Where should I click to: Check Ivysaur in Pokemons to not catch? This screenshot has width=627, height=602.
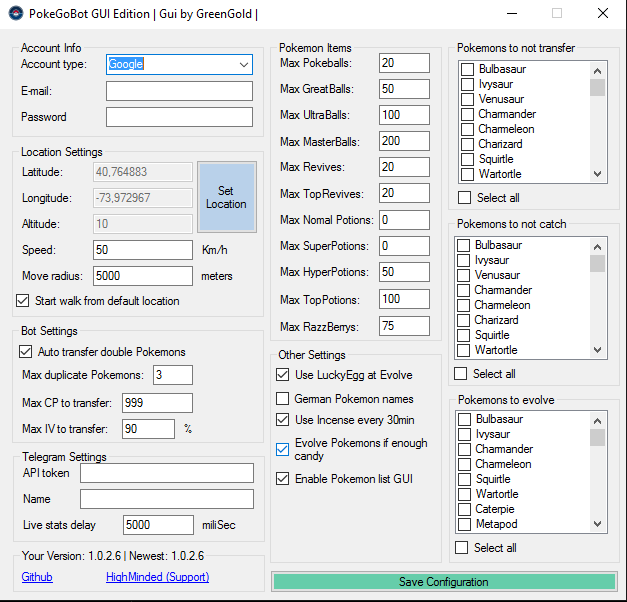point(463,260)
